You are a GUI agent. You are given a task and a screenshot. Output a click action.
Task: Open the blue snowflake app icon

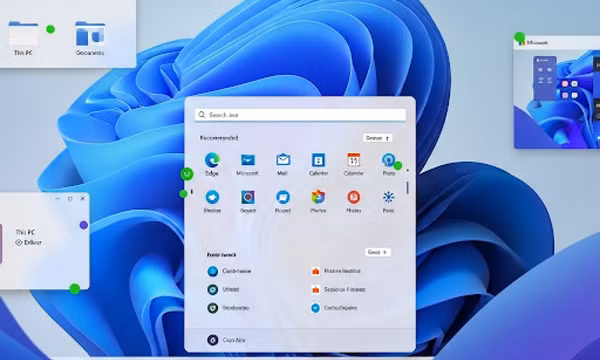(388, 197)
